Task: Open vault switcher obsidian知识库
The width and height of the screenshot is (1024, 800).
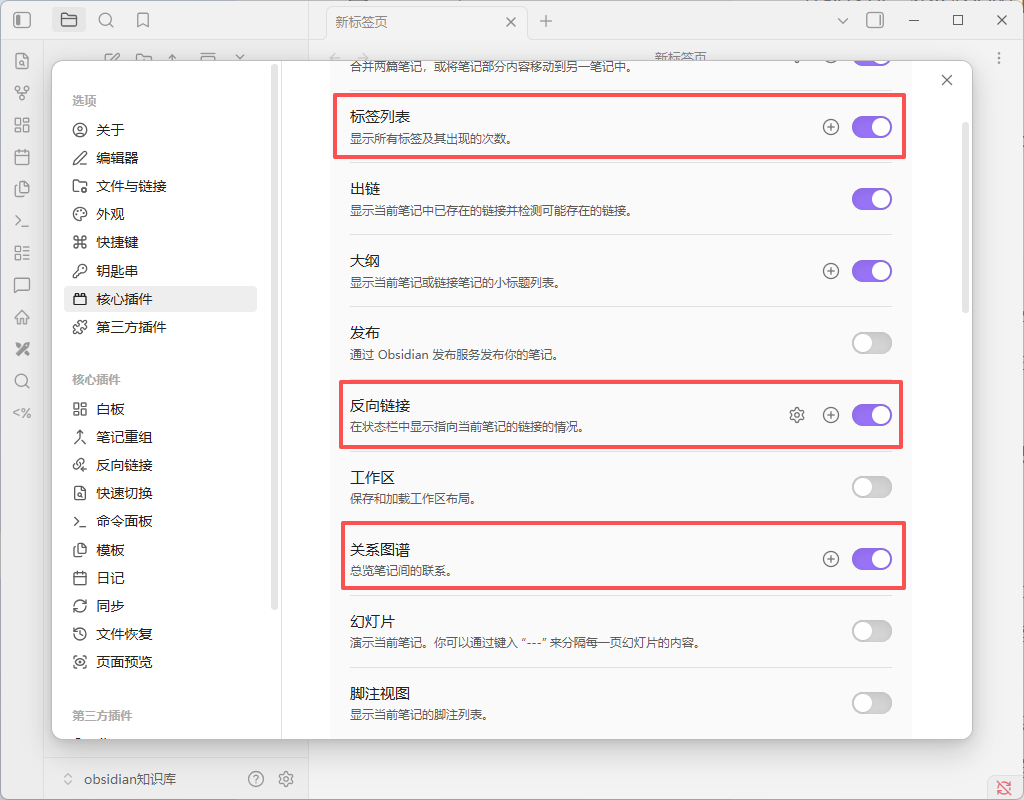Action: [121, 778]
